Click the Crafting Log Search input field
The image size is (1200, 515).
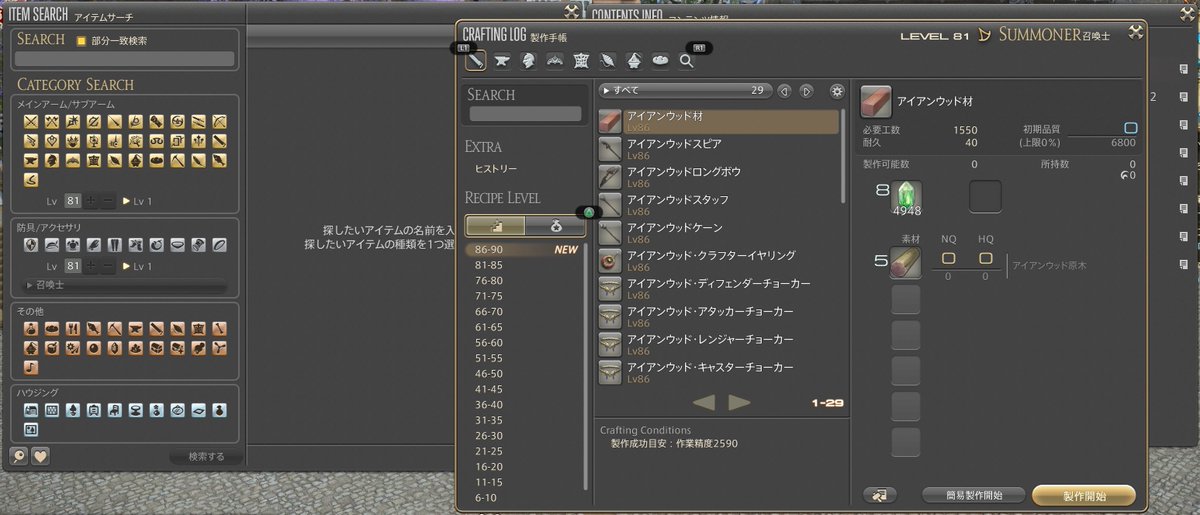pyautogui.click(x=526, y=114)
